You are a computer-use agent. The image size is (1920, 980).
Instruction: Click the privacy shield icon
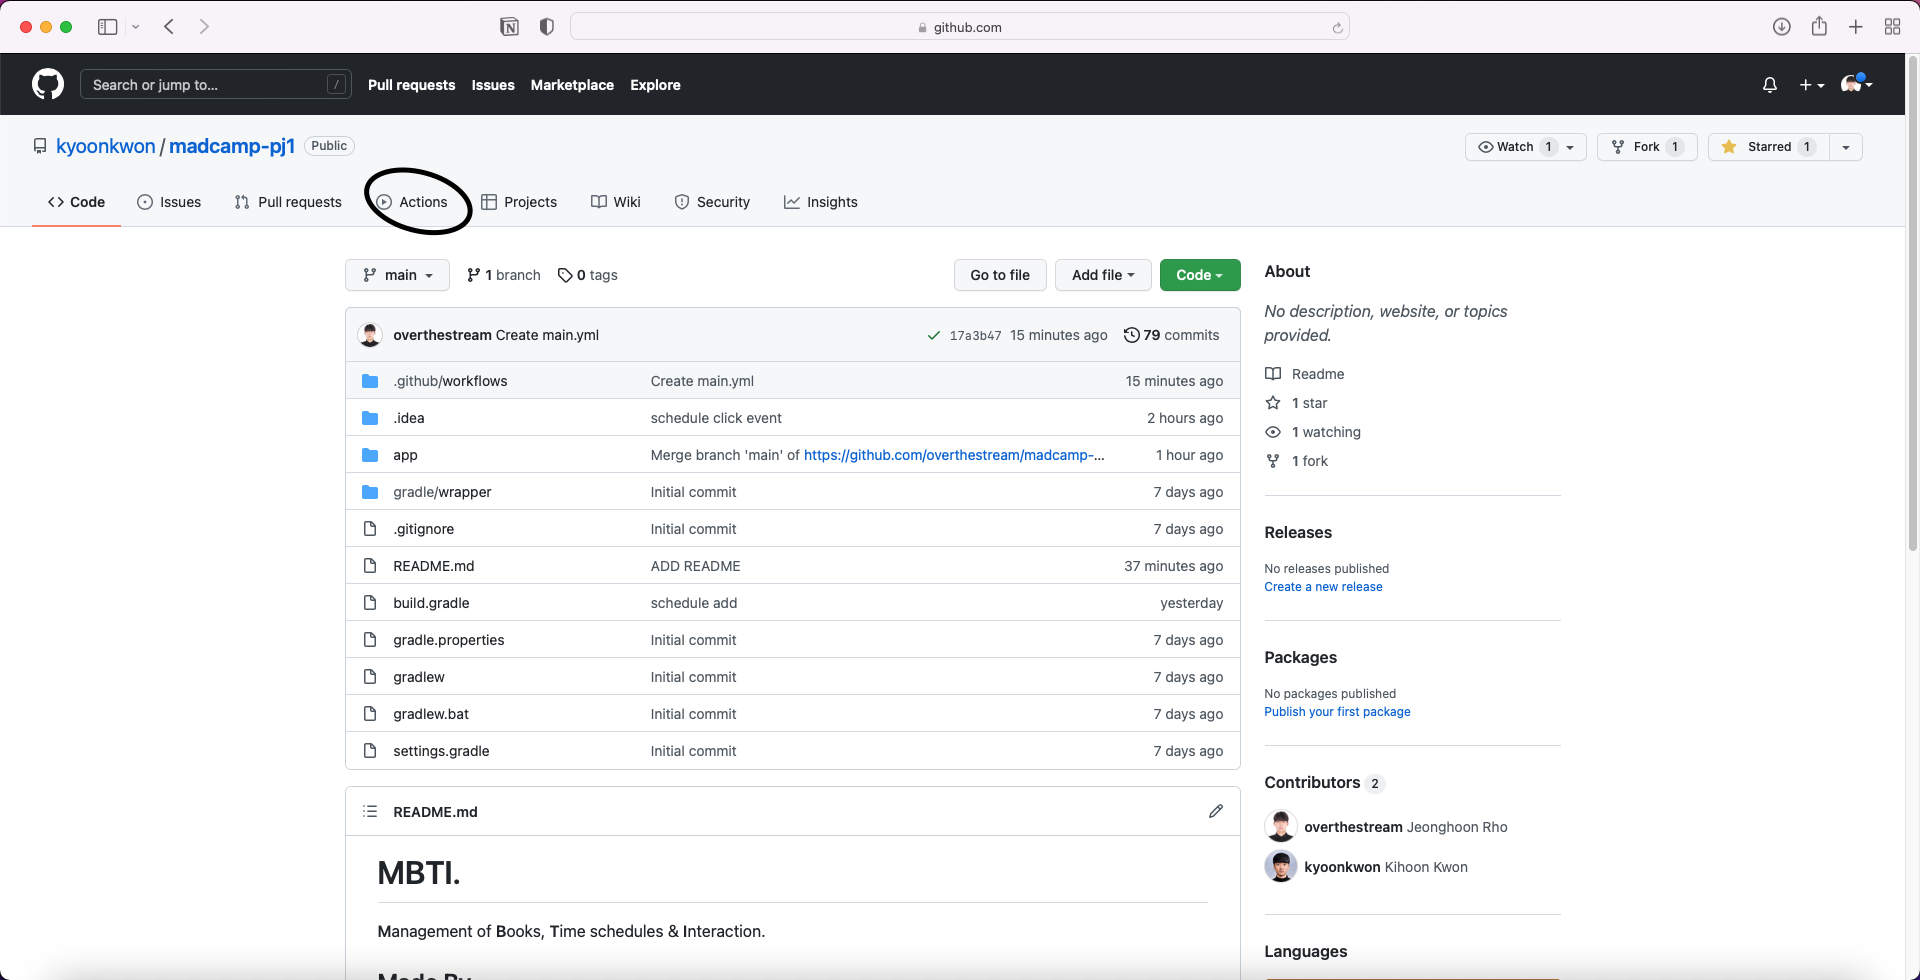546,27
